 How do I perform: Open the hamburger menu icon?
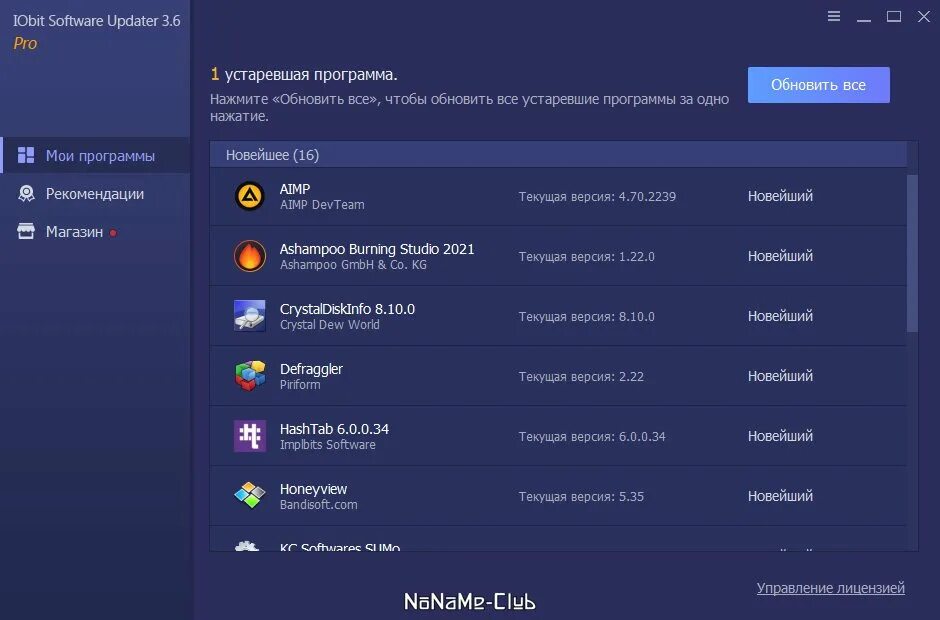point(833,16)
